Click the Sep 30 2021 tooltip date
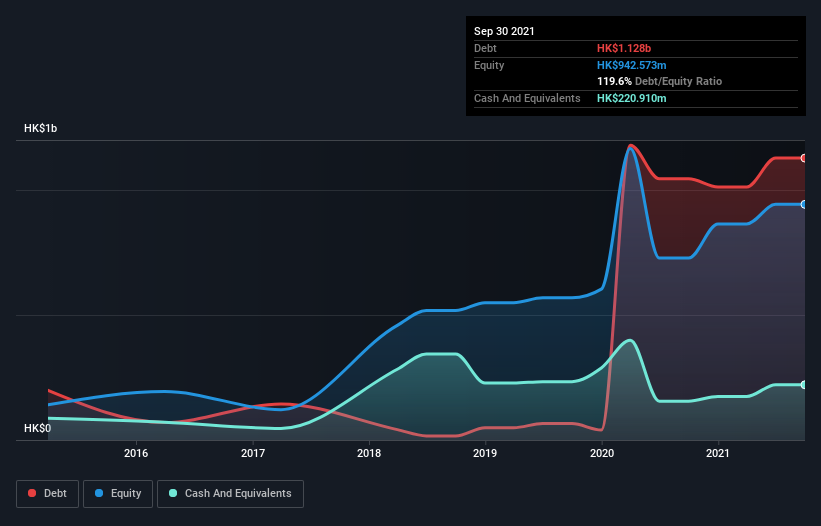This screenshot has height=526, width=821. coord(504,31)
